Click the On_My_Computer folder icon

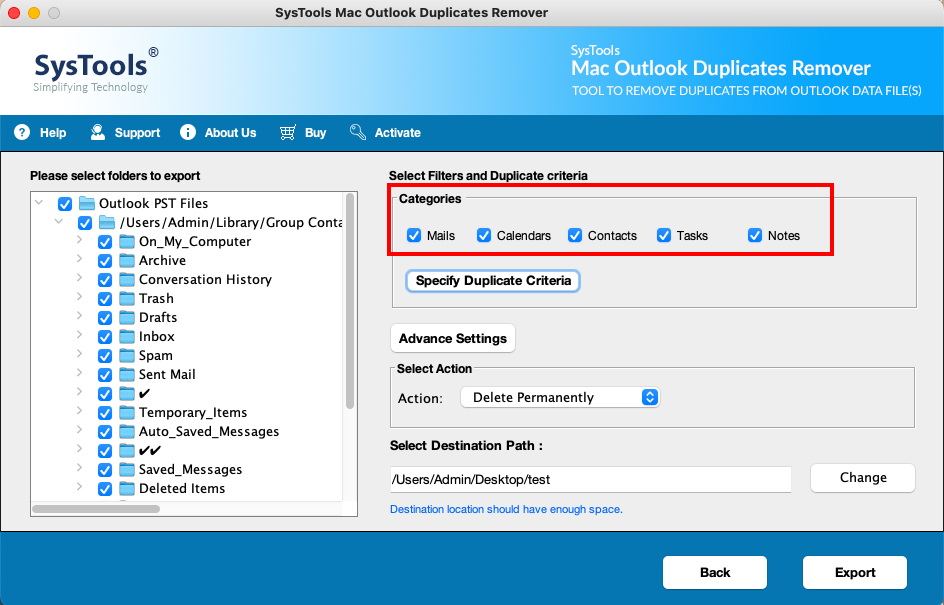pyautogui.click(x=127, y=241)
